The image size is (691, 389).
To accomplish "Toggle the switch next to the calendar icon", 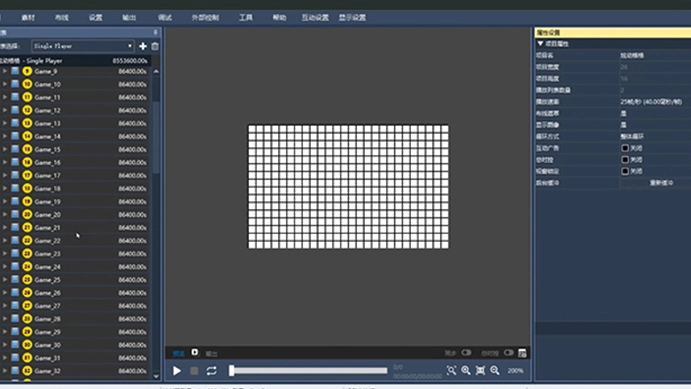I will pos(509,352).
